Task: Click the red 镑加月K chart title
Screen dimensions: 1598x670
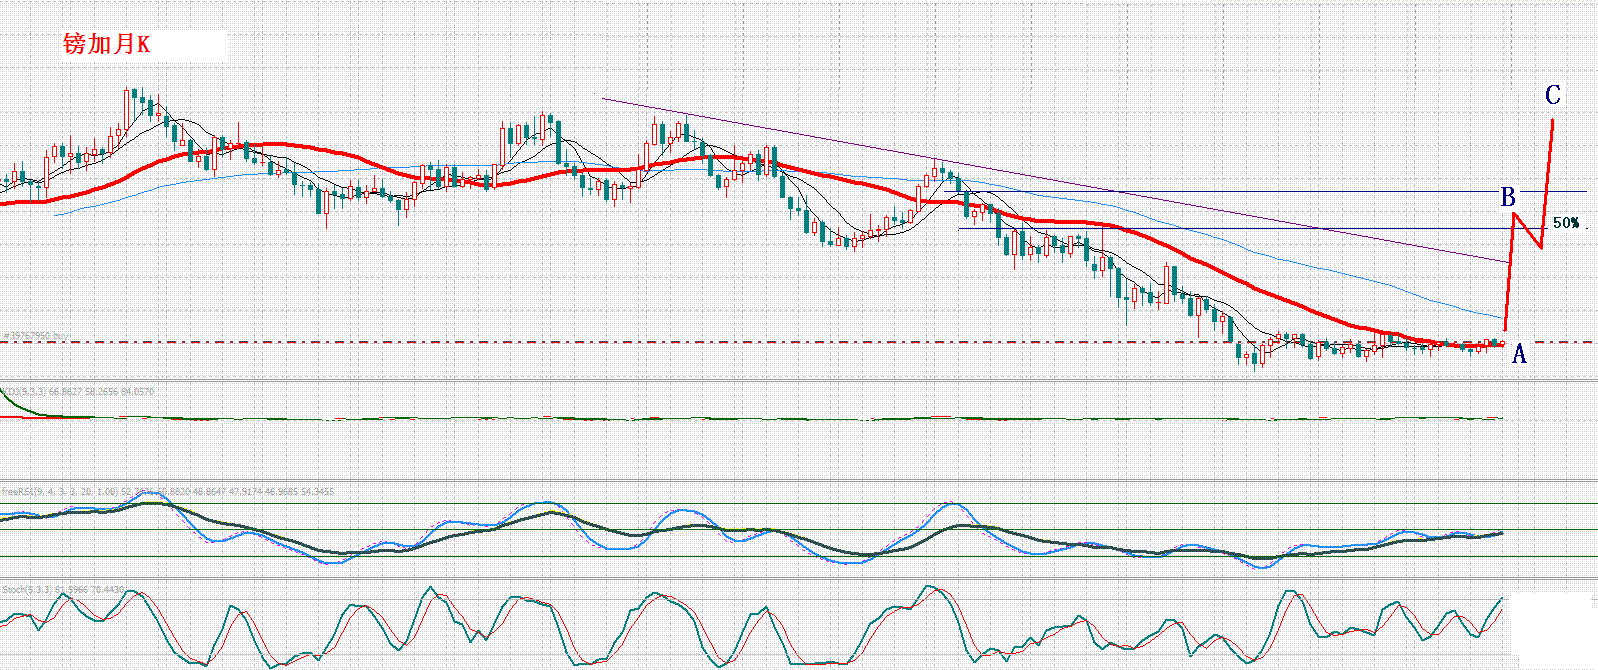Action: [x=106, y=44]
